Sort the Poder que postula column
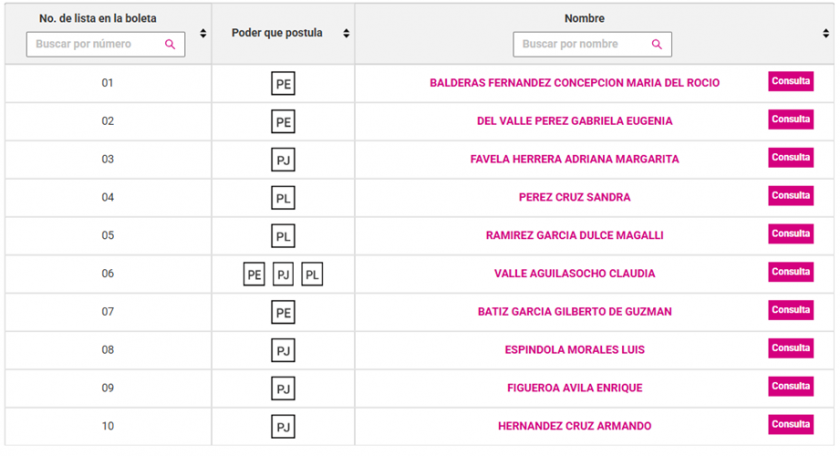Viewport: 840px width, 456px height. coord(346,33)
